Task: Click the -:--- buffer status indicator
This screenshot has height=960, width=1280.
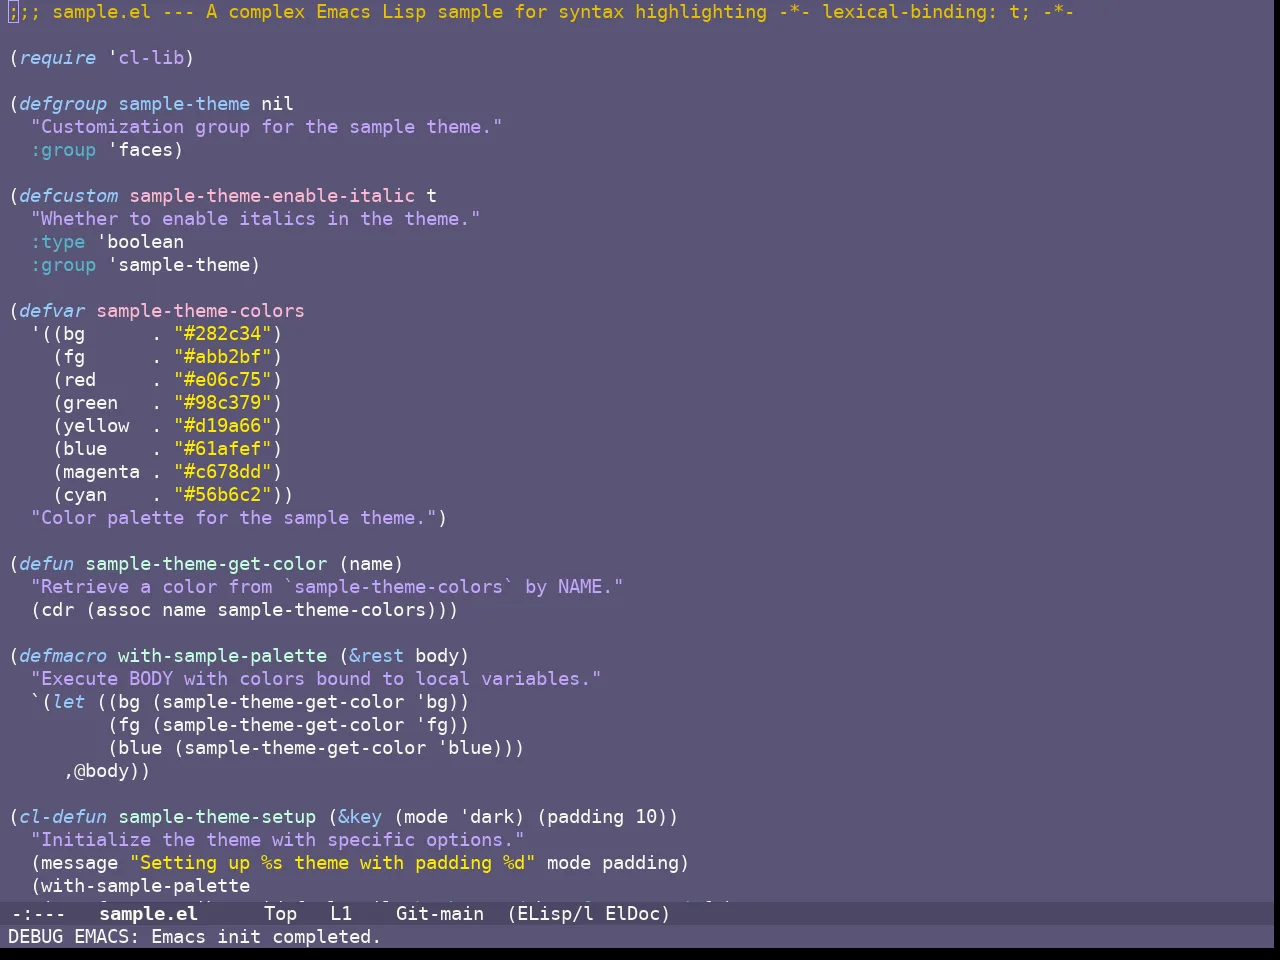Action: point(38,913)
